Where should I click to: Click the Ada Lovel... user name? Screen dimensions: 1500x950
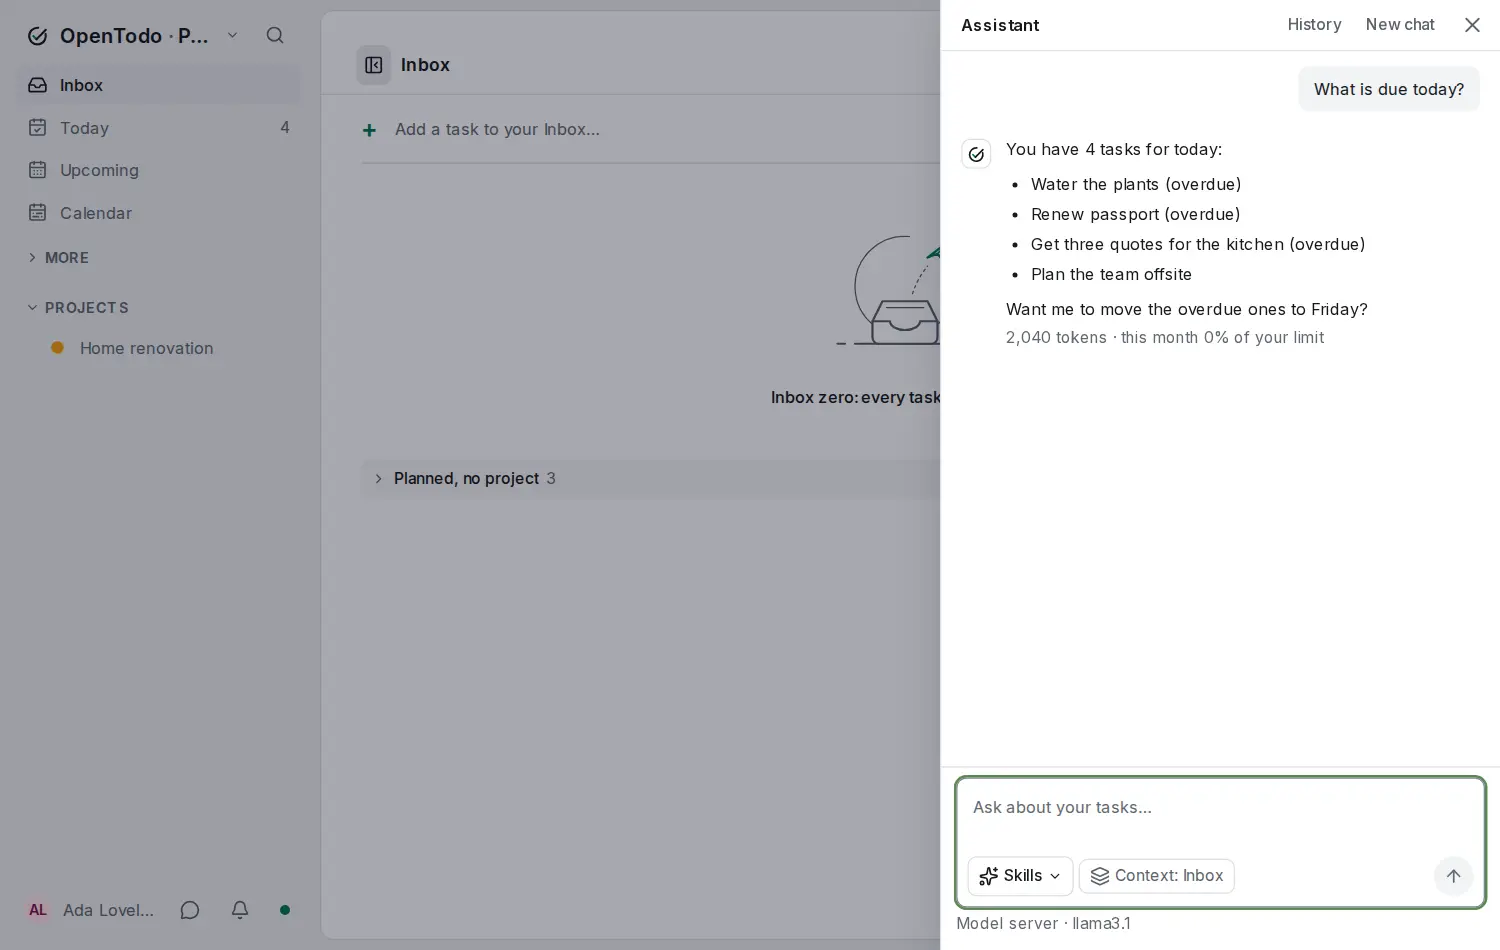tap(108, 910)
